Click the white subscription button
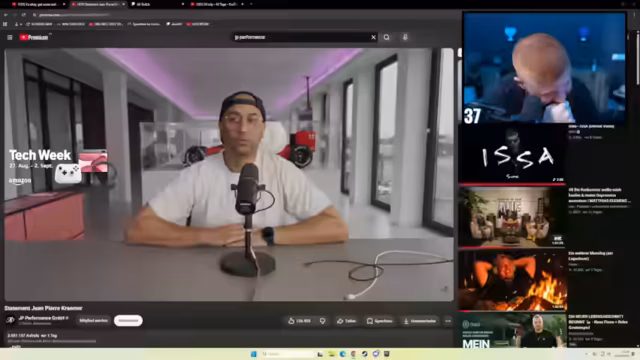The height and width of the screenshot is (360, 640). [128, 320]
